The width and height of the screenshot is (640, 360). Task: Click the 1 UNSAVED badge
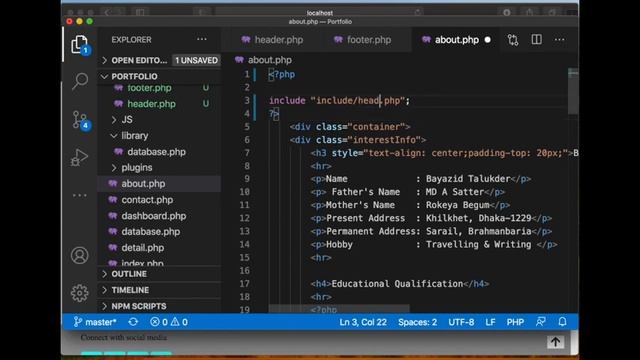click(196, 60)
